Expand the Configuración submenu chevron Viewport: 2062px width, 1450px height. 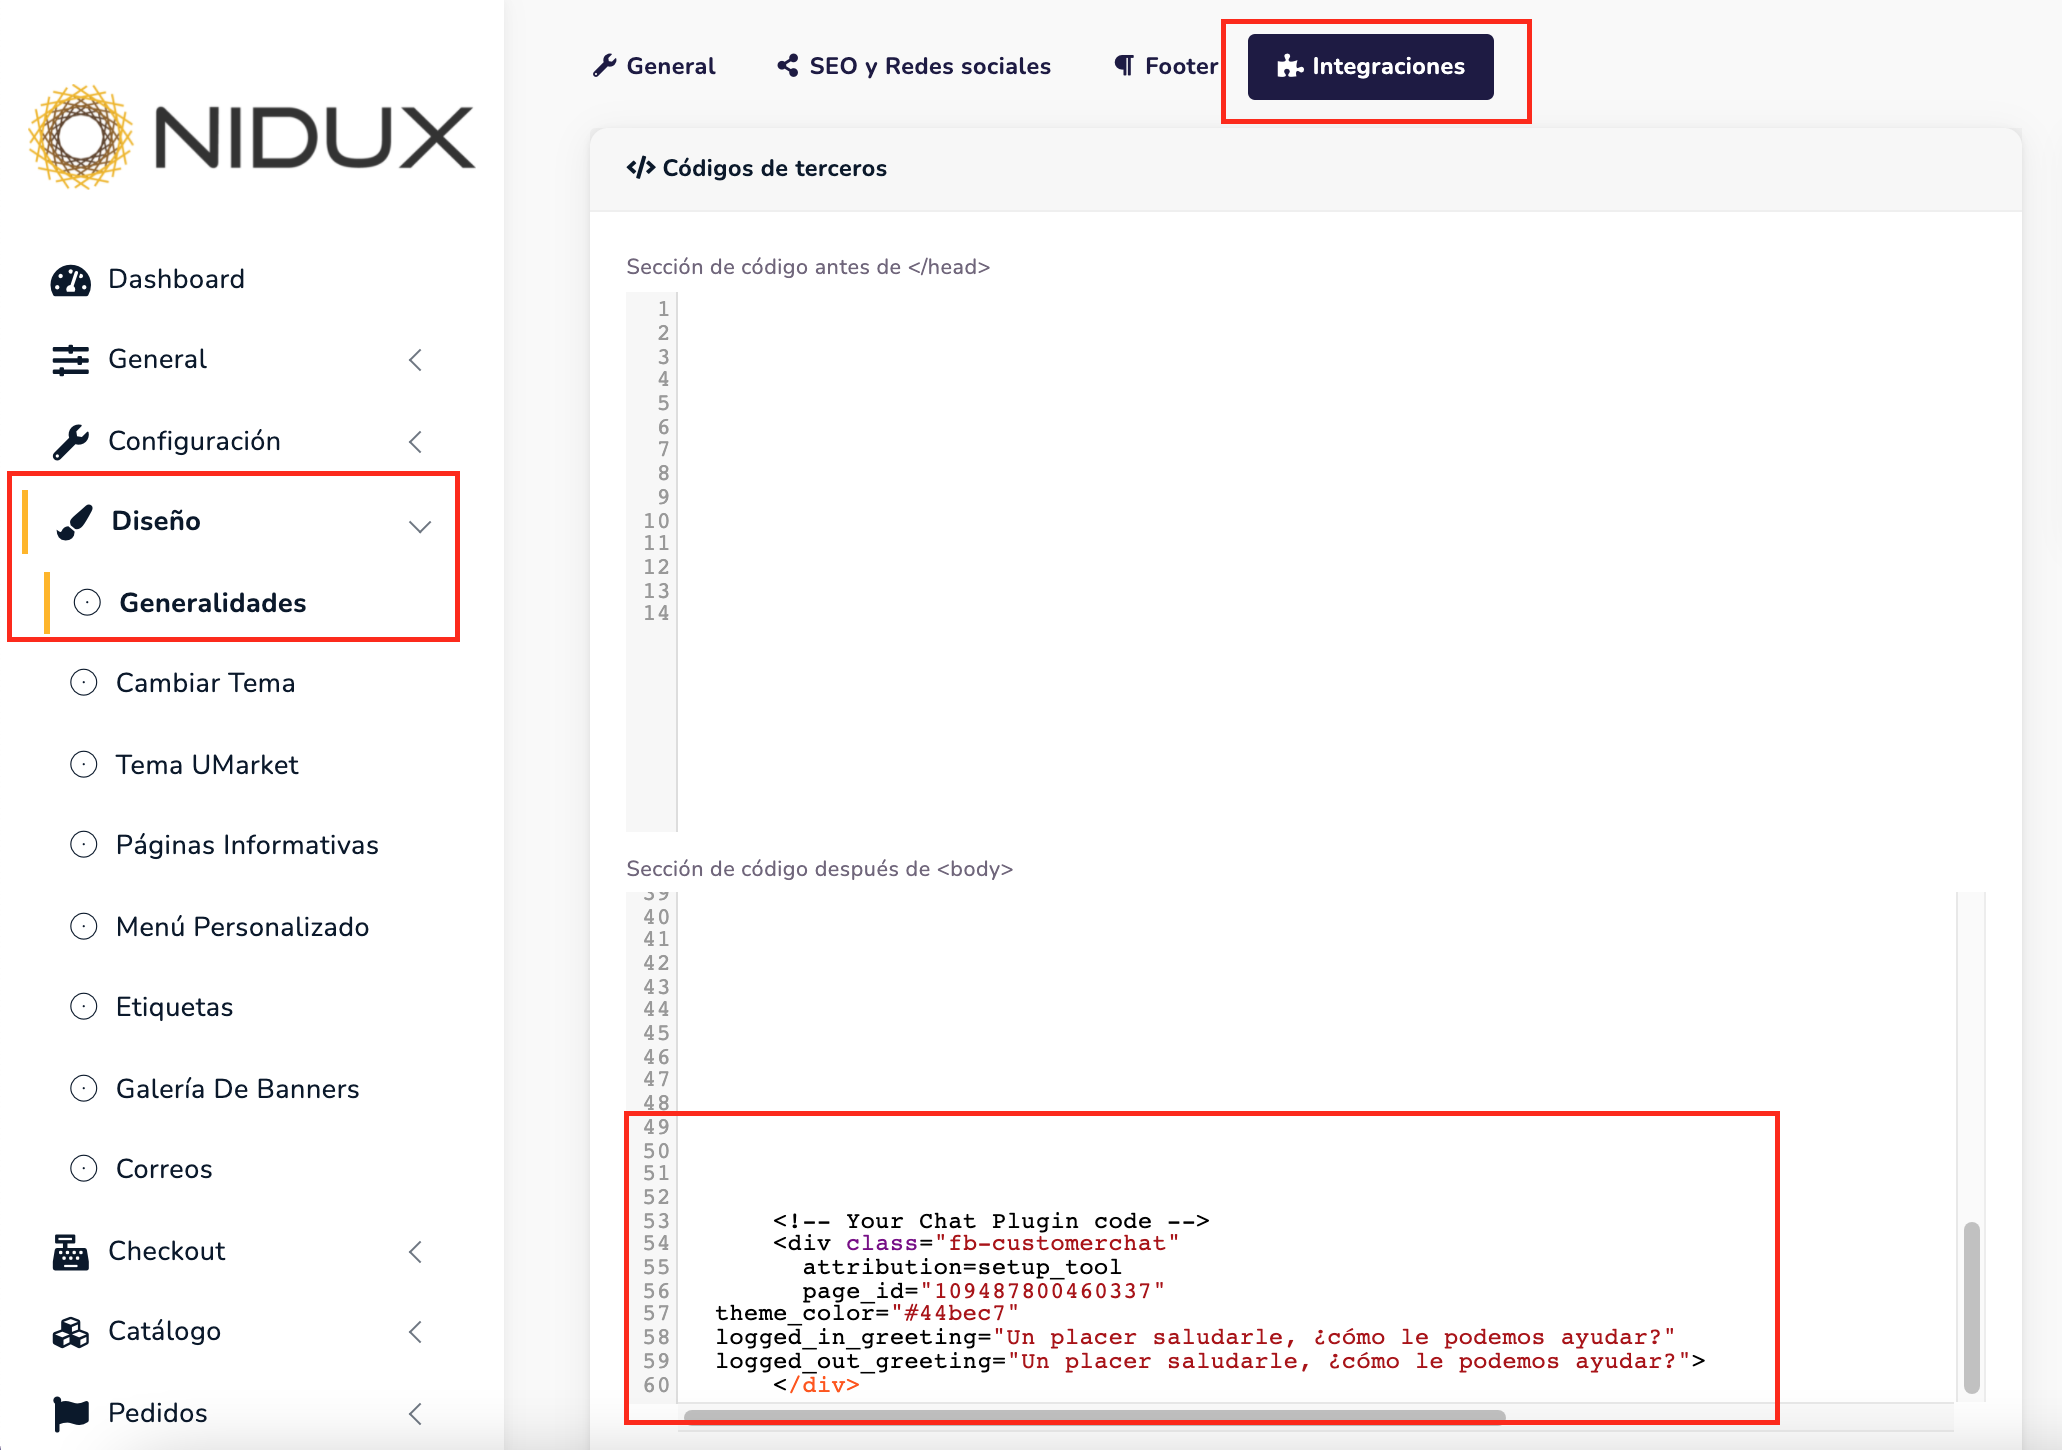pos(416,441)
